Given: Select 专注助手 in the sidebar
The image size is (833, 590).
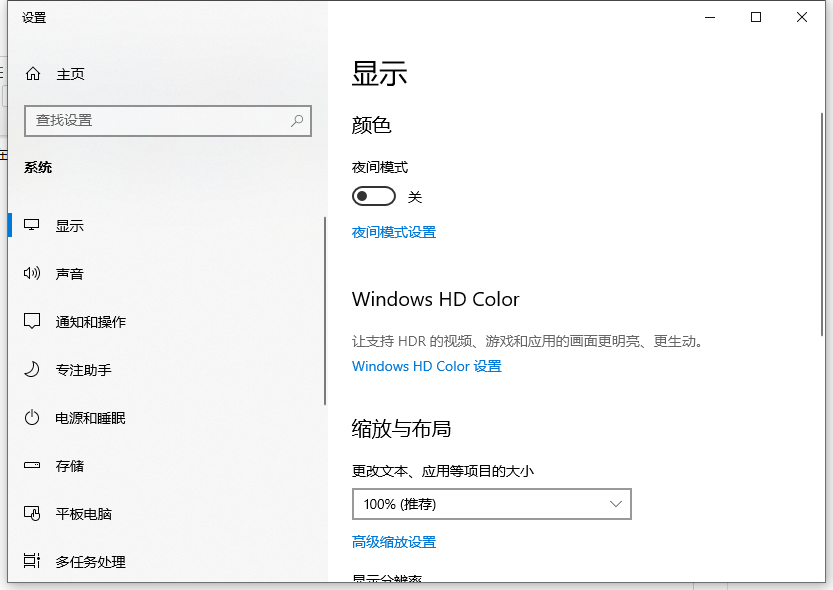Looking at the screenshot, I should tap(83, 370).
